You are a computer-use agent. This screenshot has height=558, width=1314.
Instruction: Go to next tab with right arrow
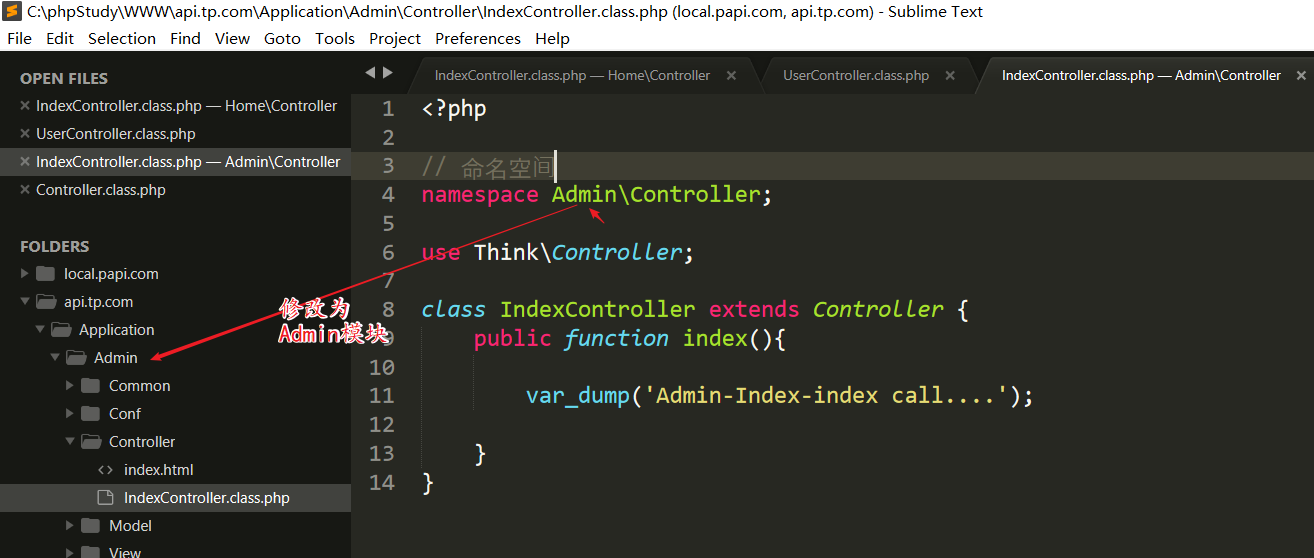pyautogui.click(x=388, y=72)
